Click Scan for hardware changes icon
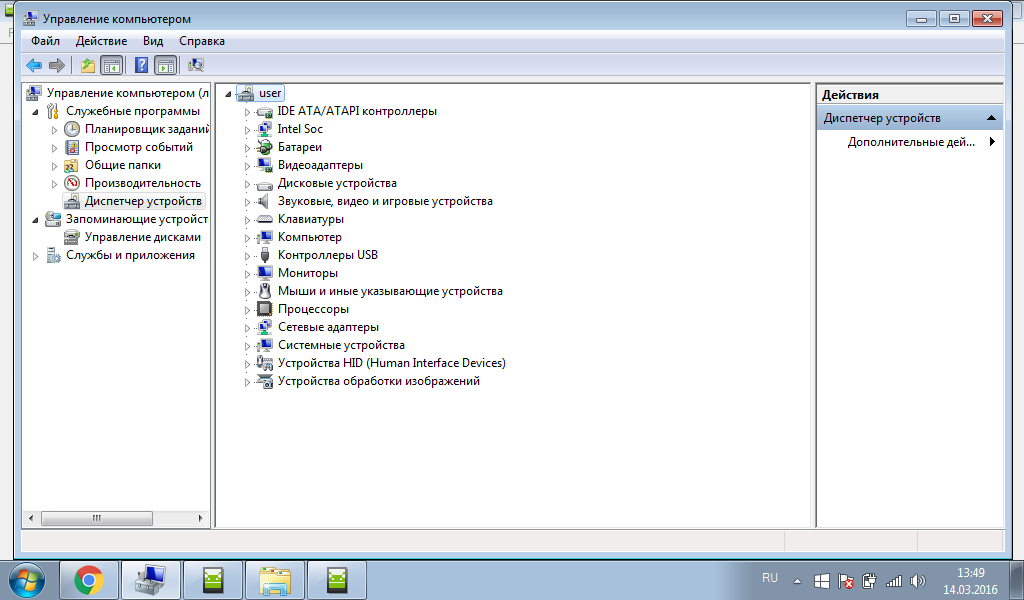Screen dimensions: 1024x600 click(195, 65)
